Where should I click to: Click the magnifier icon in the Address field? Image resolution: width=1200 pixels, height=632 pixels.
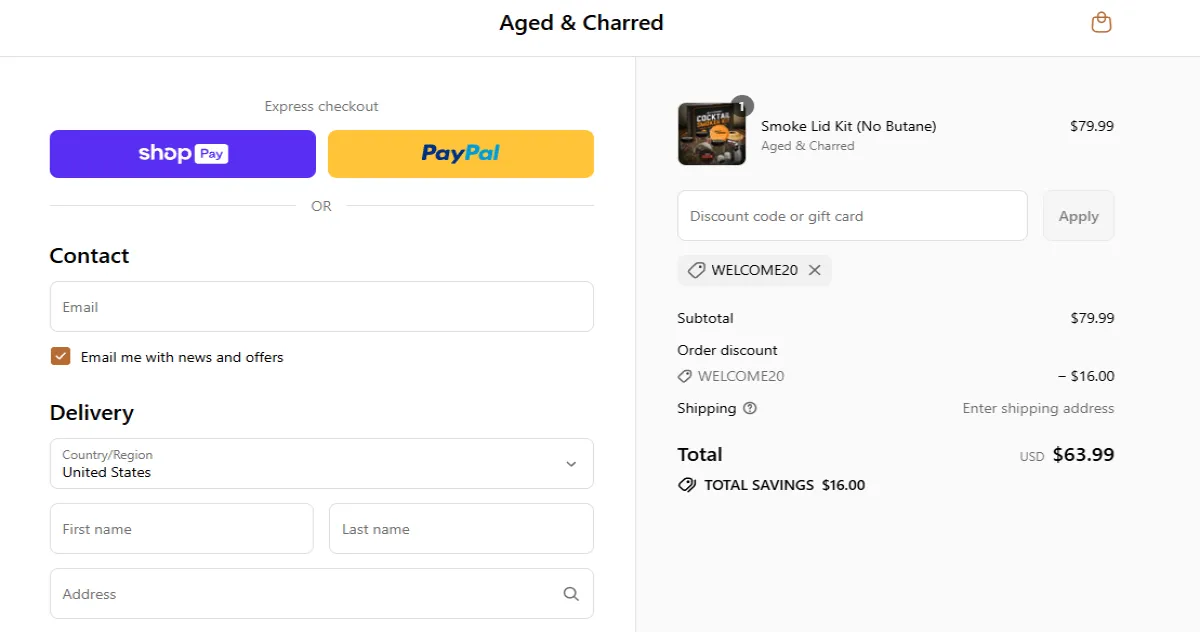571,593
